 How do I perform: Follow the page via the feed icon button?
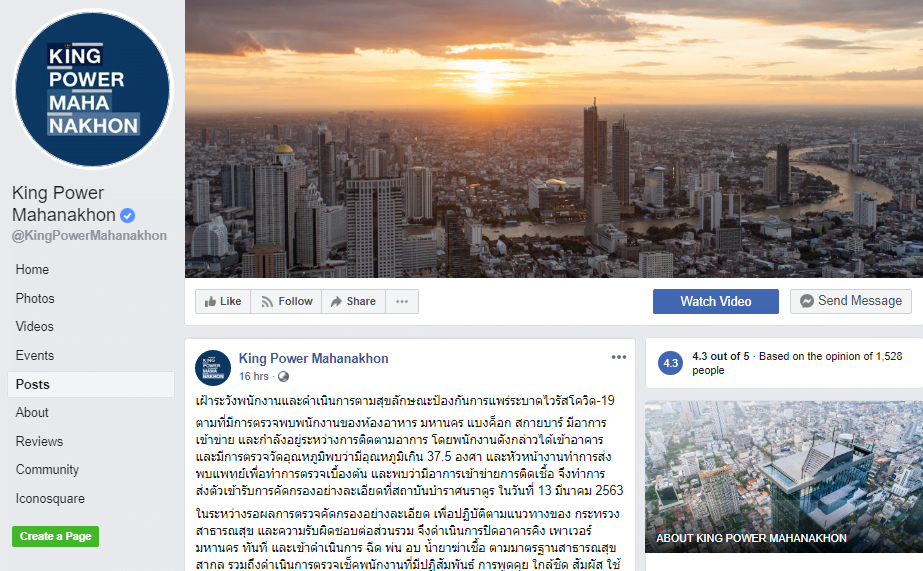[286, 301]
